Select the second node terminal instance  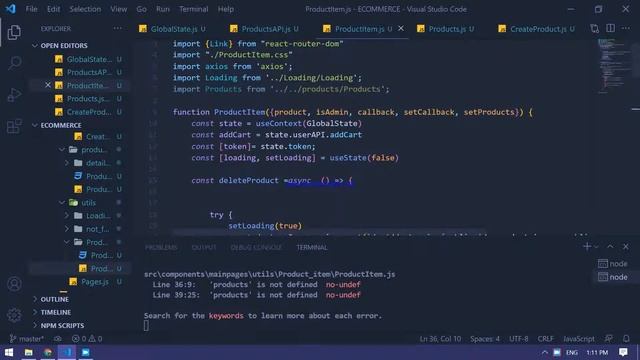[613, 277]
